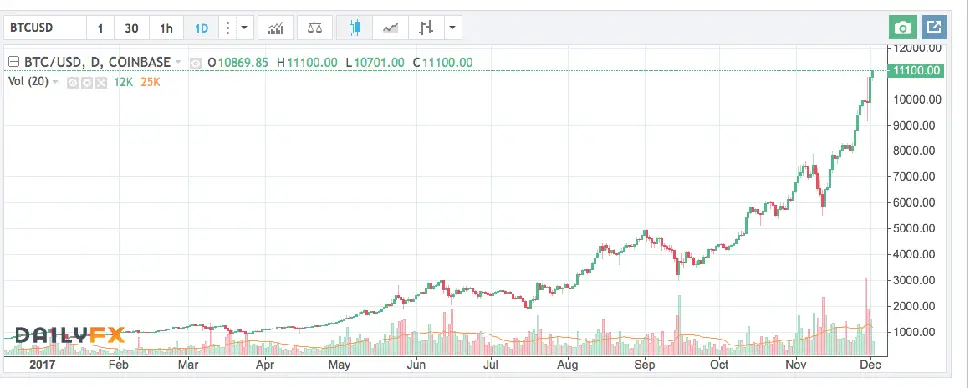Screen dimensions: 968x388
Task: Toggle visibility of BTC/USD series eye
Action: (196, 62)
